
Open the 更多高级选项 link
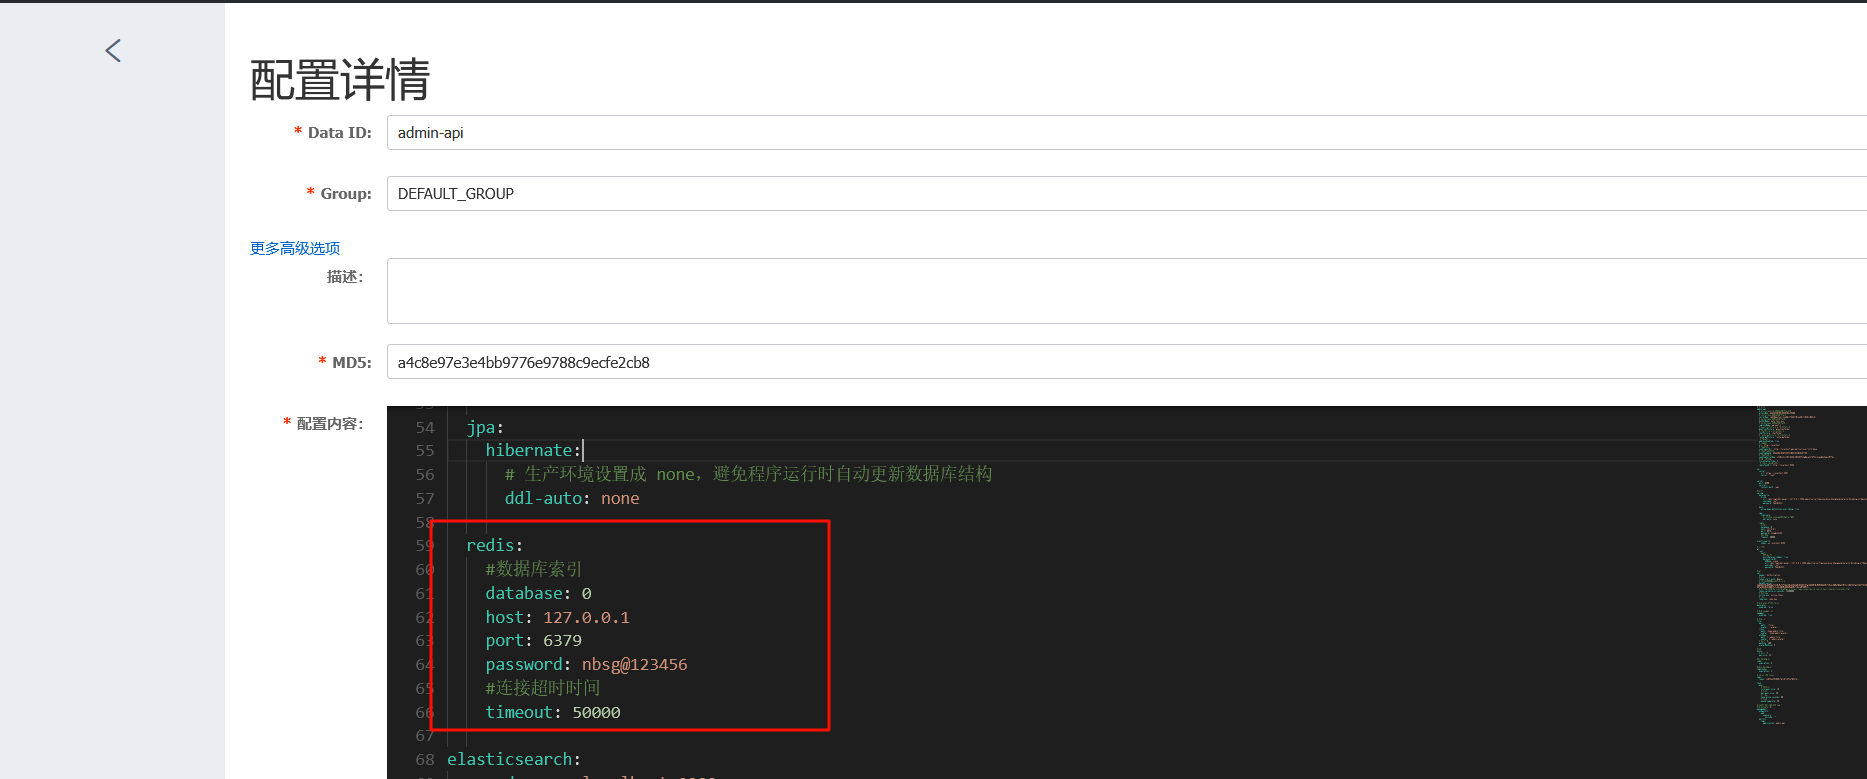295,248
